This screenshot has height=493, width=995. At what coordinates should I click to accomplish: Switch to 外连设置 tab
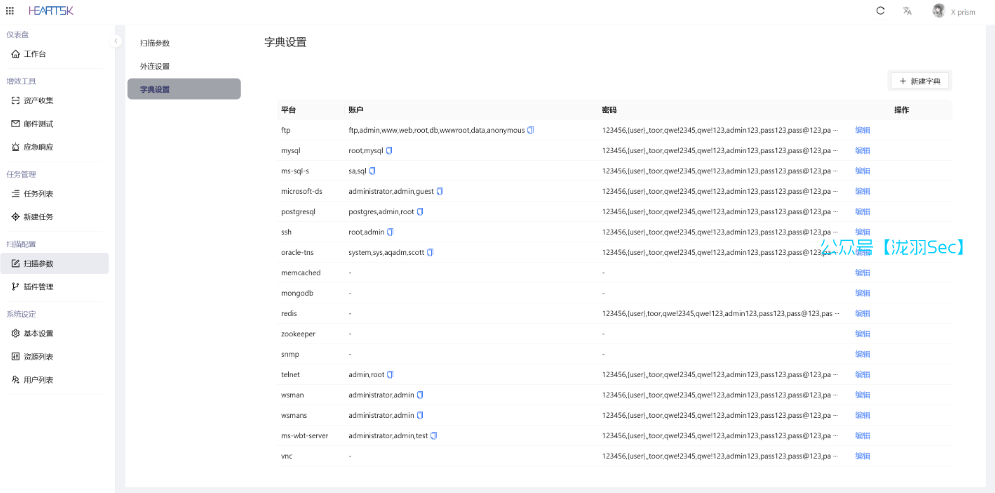pos(155,66)
